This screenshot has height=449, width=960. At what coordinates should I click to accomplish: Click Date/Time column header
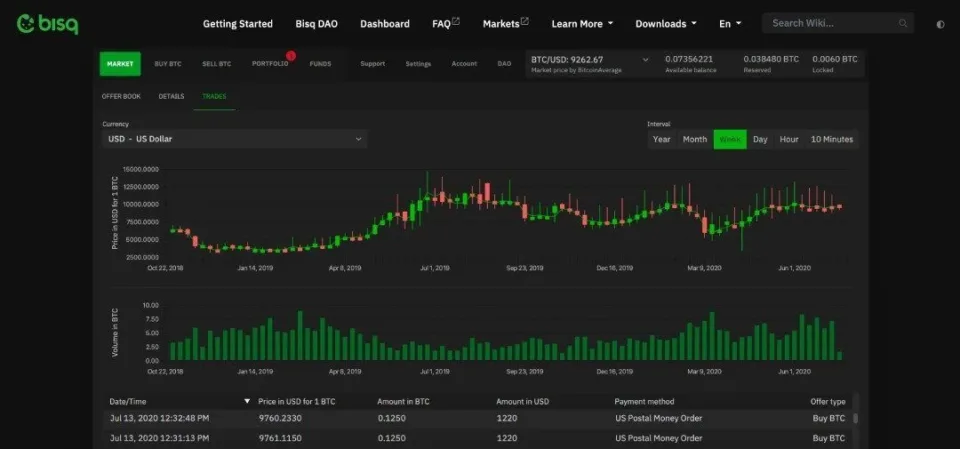click(128, 402)
